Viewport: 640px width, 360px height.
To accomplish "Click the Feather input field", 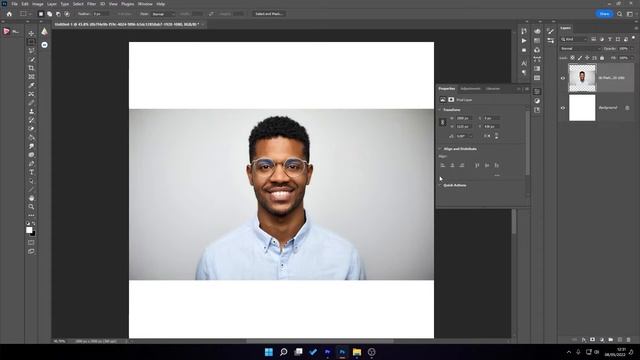I will (x=100, y=14).
